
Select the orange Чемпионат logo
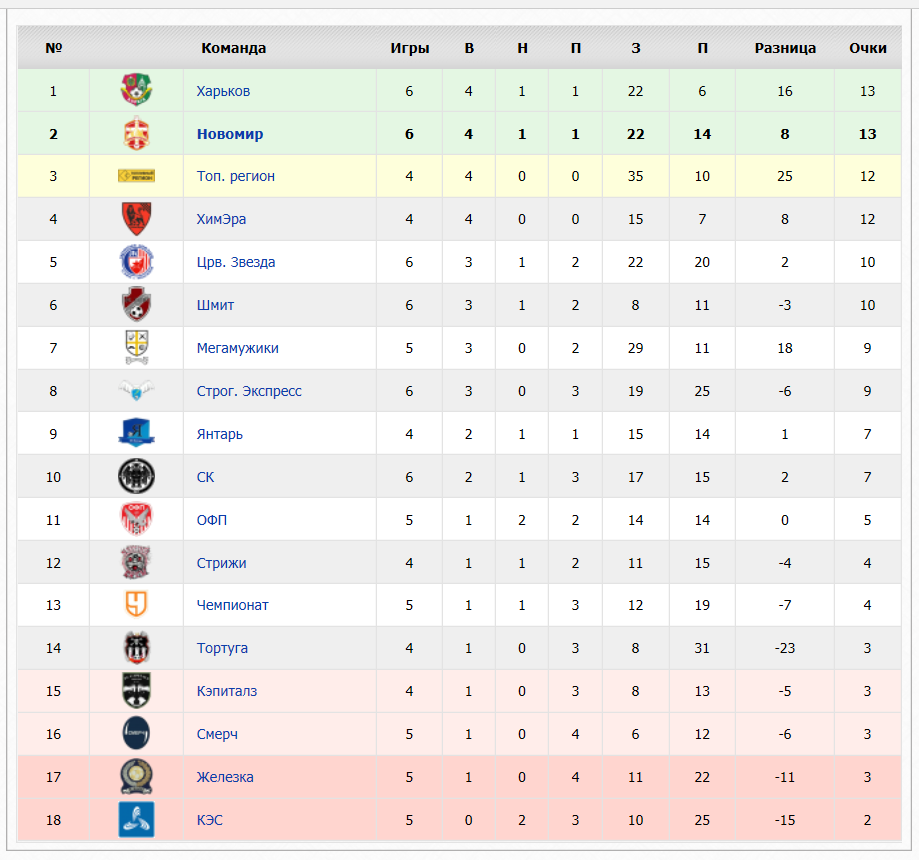point(136,604)
